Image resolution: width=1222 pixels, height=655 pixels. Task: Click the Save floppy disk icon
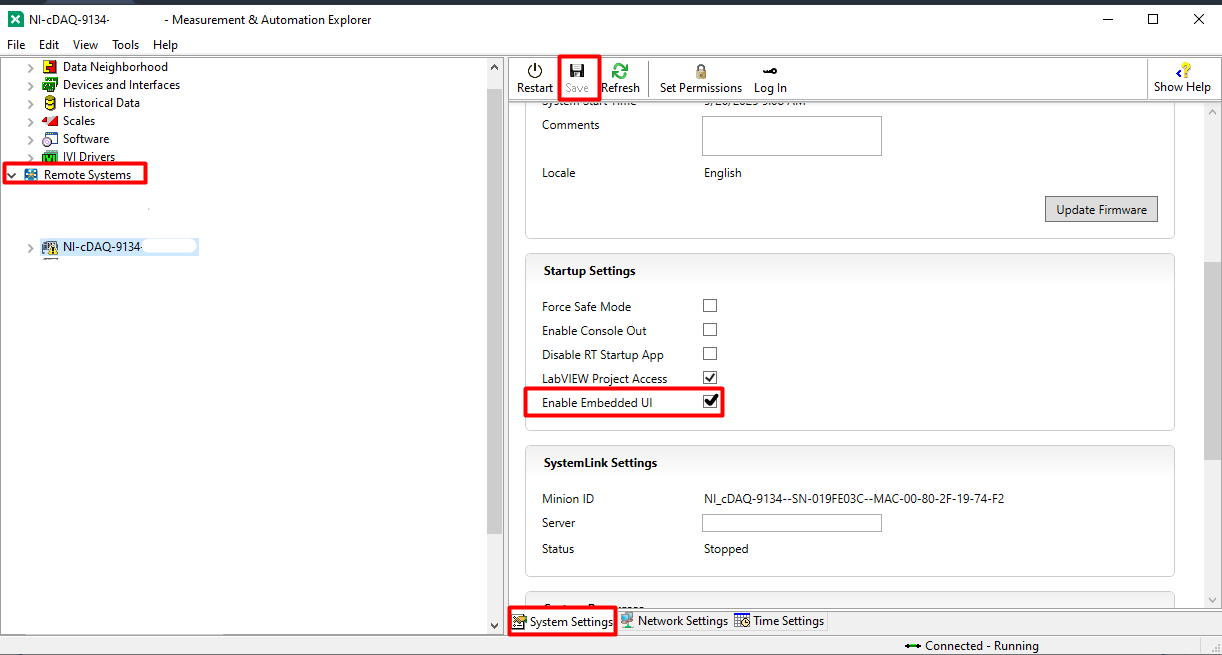point(577,70)
